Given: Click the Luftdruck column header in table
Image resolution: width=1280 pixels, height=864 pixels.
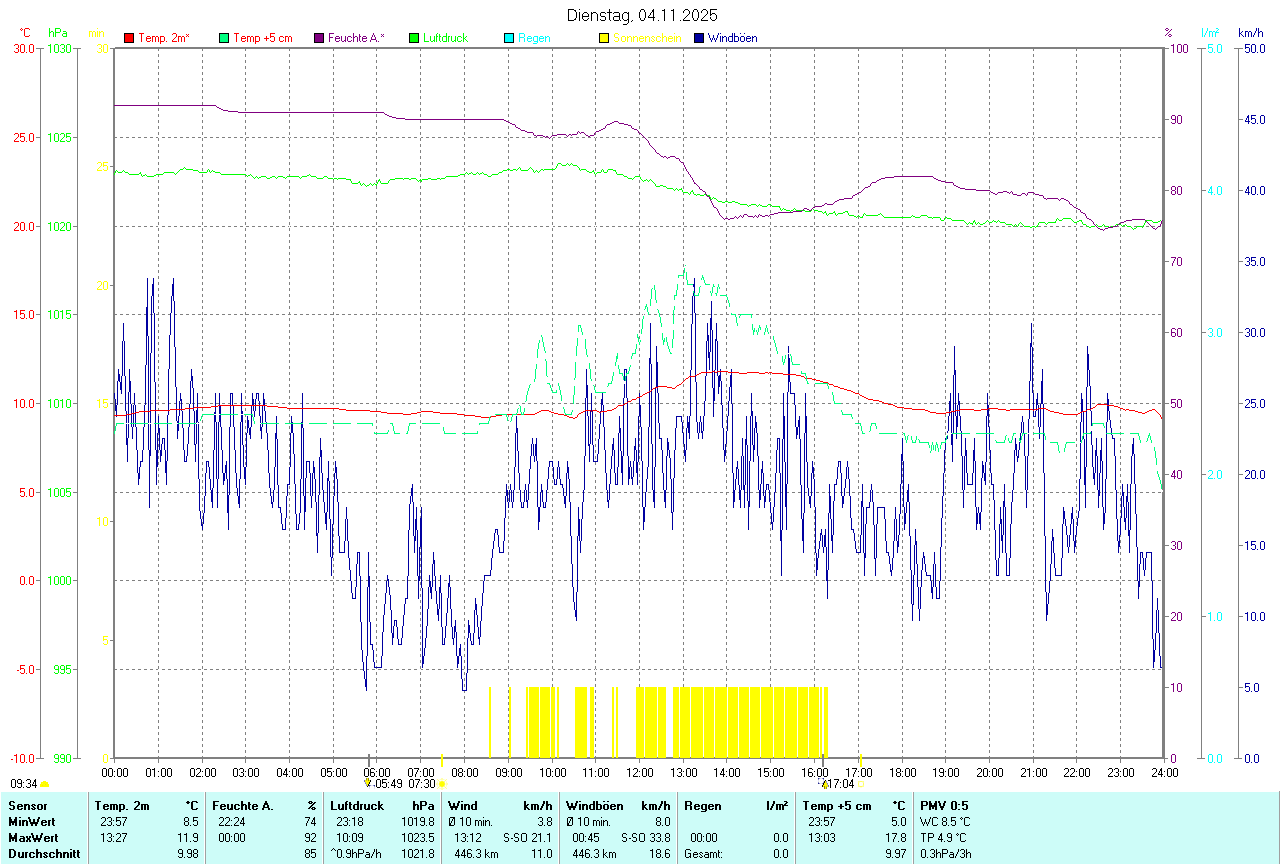Looking at the screenshot, I should point(357,806).
